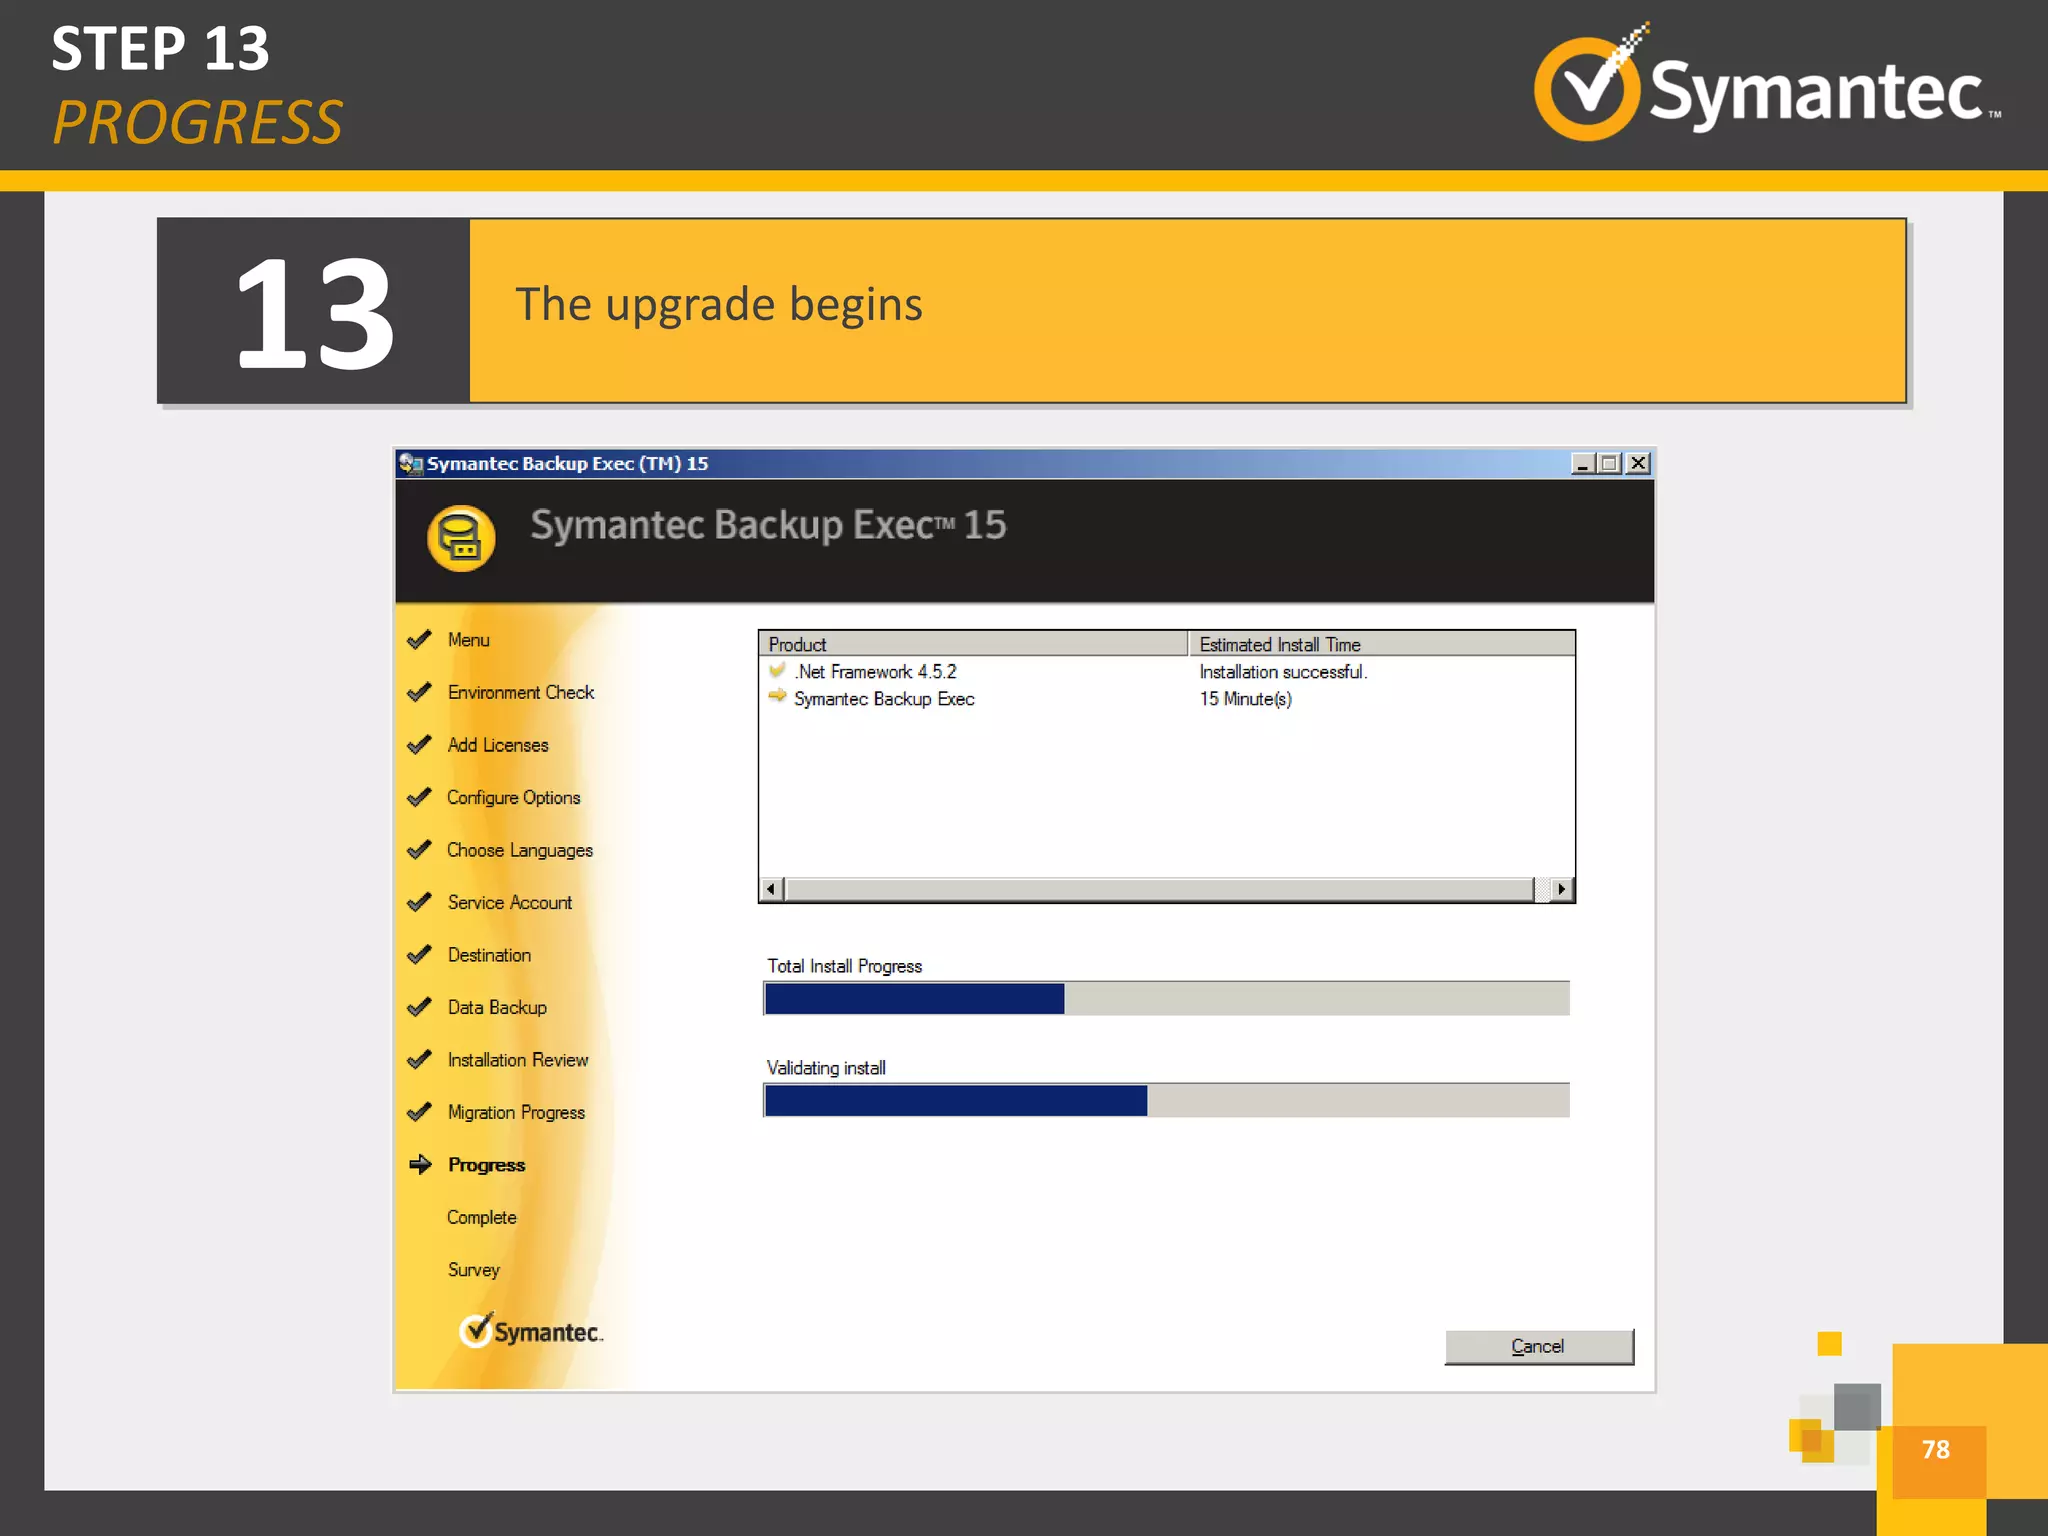The height and width of the screenshot is (1536, 2048).
Task: Click the checkmark icon beside Menu
Action: point(419,640)
